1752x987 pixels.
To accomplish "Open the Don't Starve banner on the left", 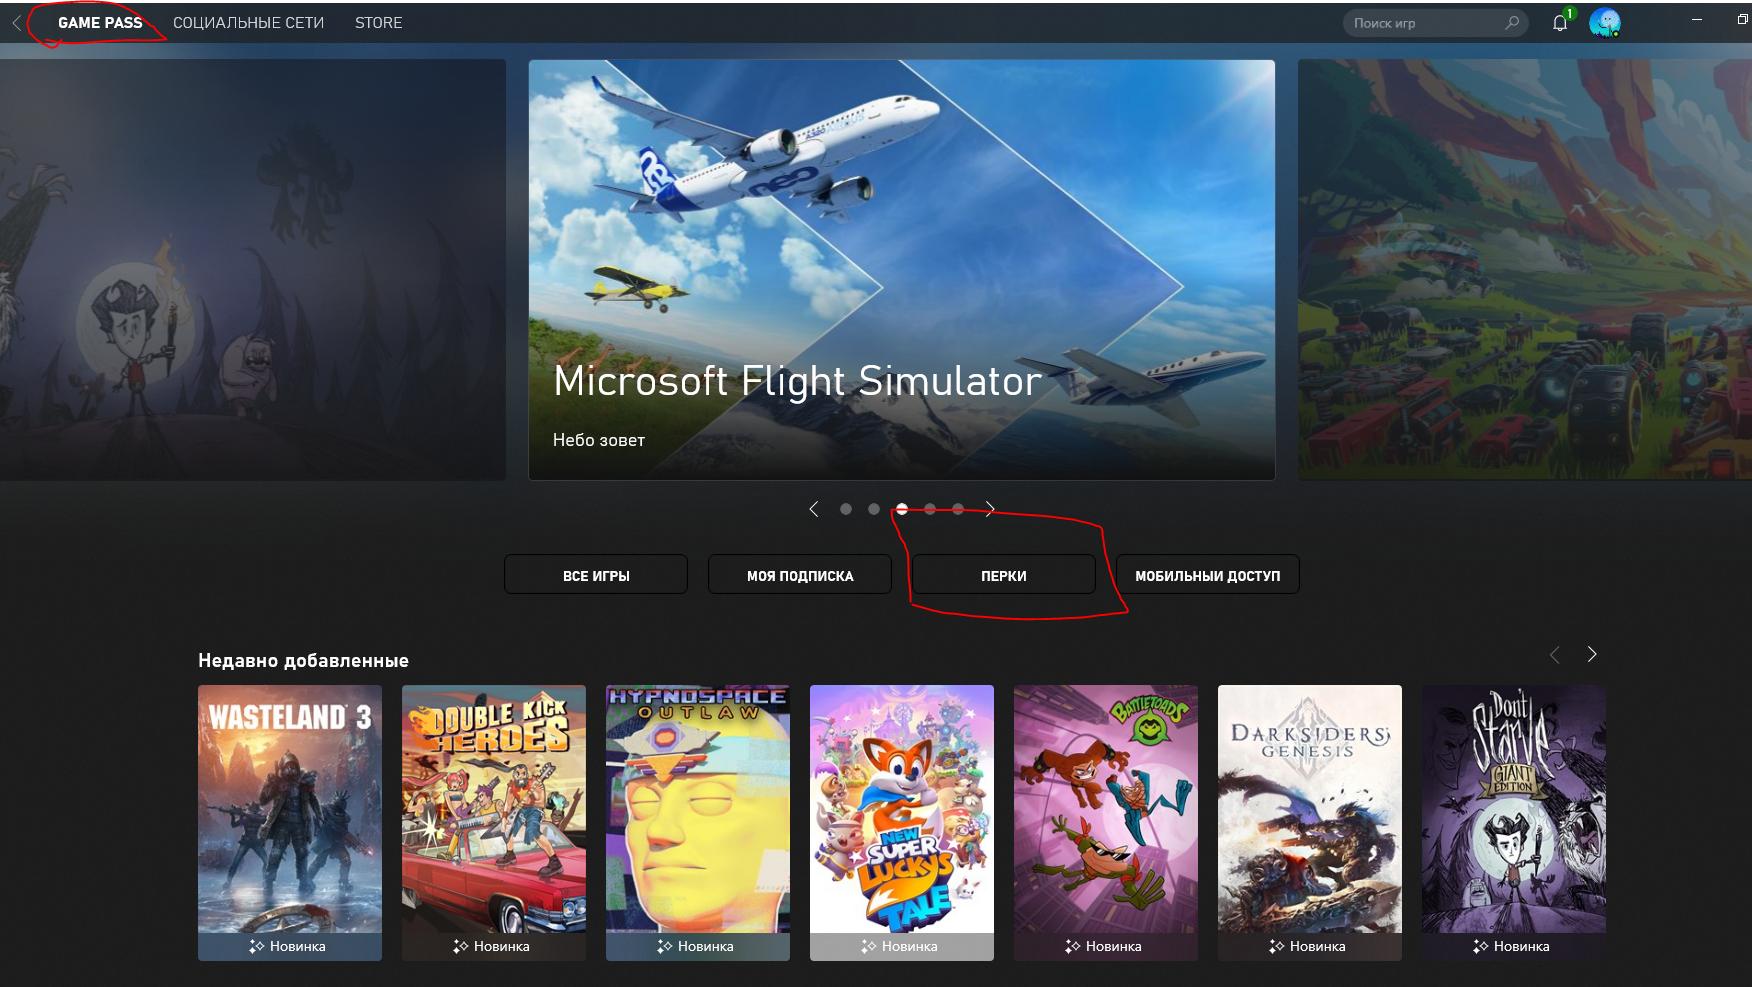I will point(253,270).
